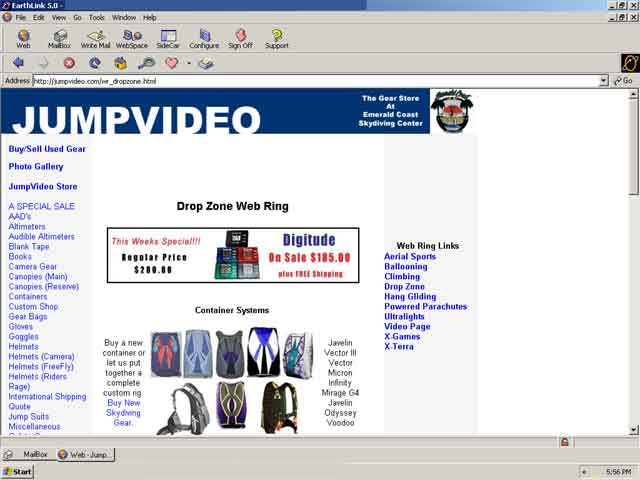The height and width of the screenshot is (480, 640).
Task: Click the Write Mail icon
Action: pos(96,39)
